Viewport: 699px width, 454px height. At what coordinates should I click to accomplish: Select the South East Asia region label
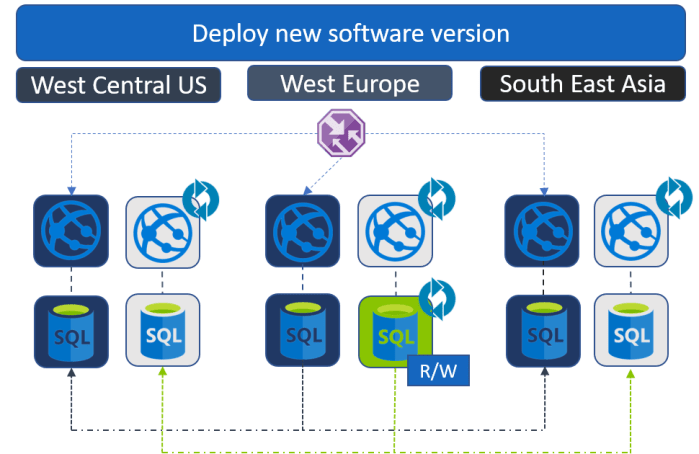[x=582, y=83]
